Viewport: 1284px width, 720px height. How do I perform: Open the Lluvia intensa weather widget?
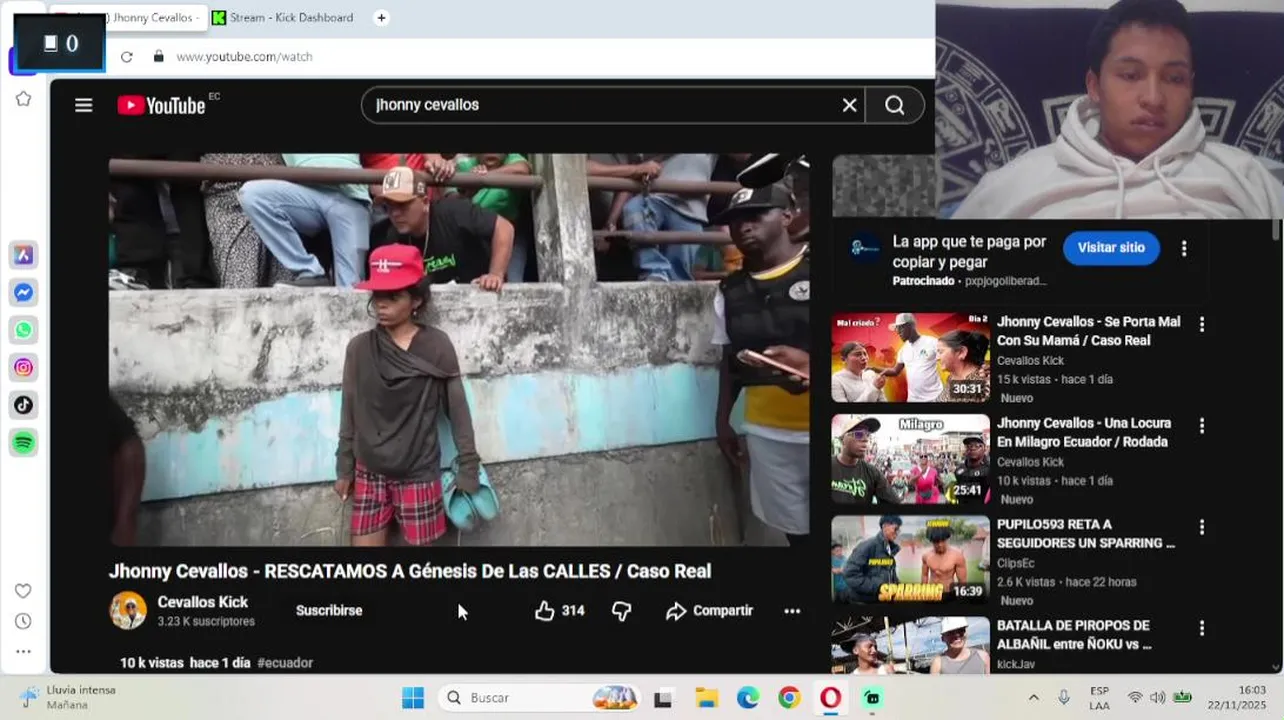[68, 698]
